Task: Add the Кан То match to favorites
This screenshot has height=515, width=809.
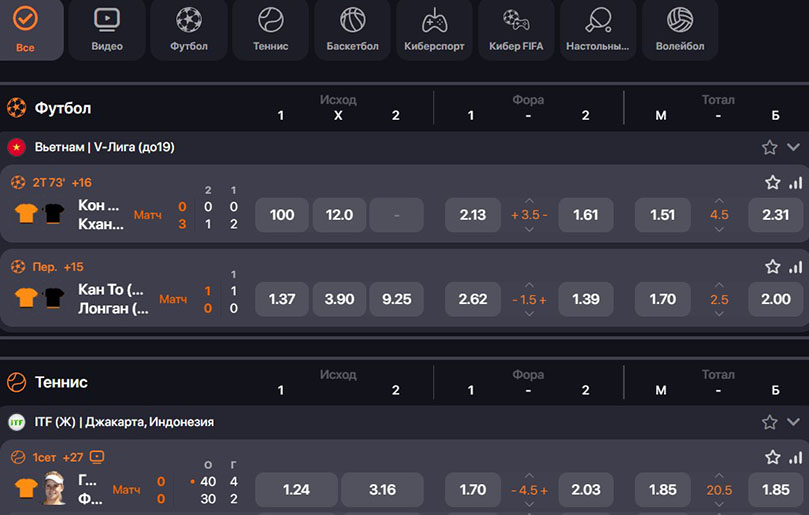Action: (x=772, y=267)
